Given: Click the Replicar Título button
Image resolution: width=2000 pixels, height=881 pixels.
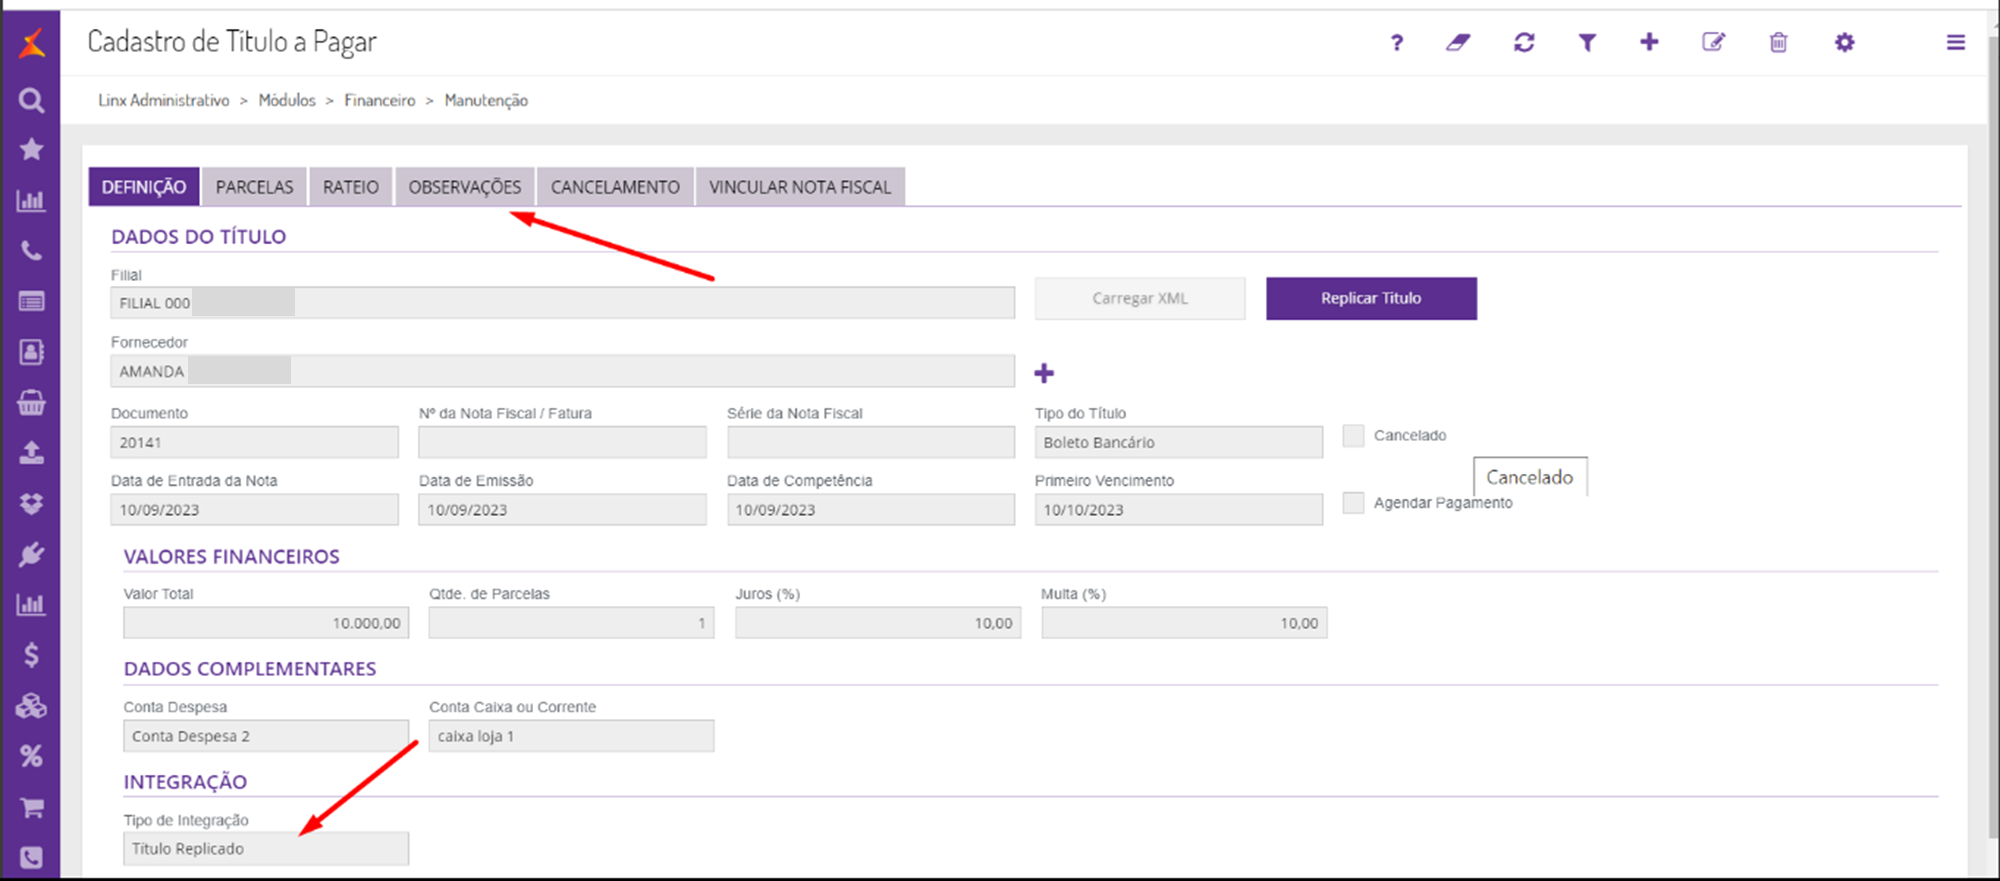Looking at the screenshot, I should [1370, 299].
